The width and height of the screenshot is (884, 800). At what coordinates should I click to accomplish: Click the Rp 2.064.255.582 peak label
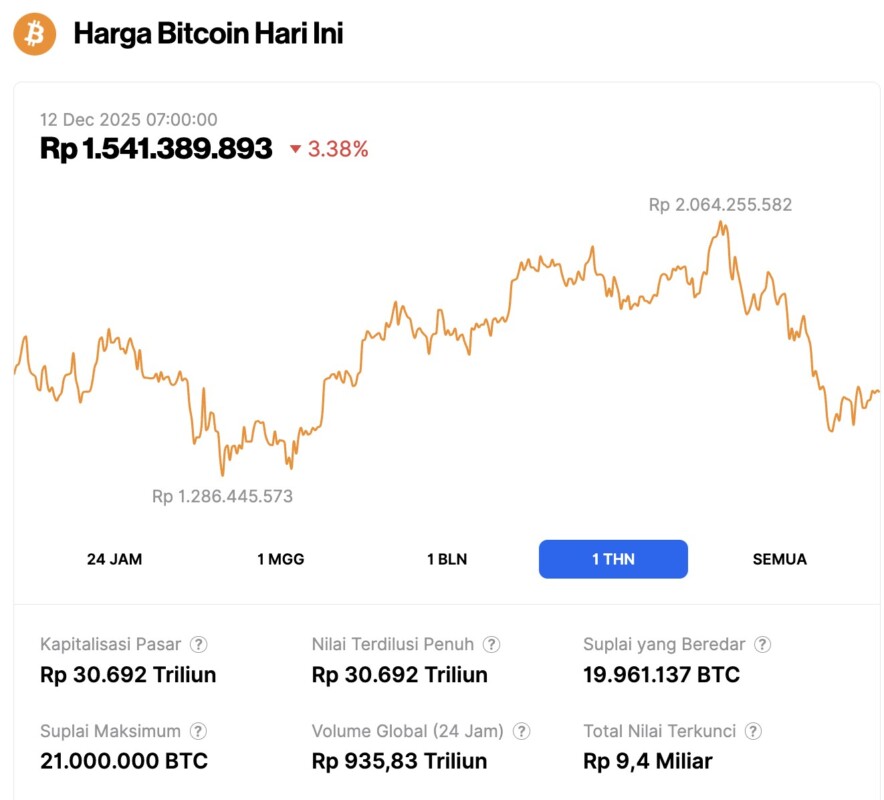point(719,205)
